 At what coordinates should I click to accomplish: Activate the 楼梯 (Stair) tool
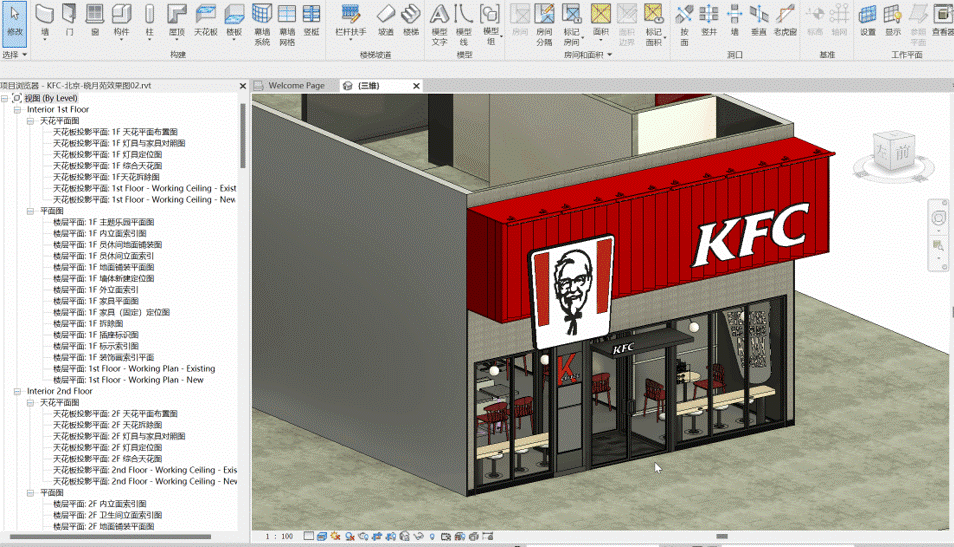(x=411, y=18)
